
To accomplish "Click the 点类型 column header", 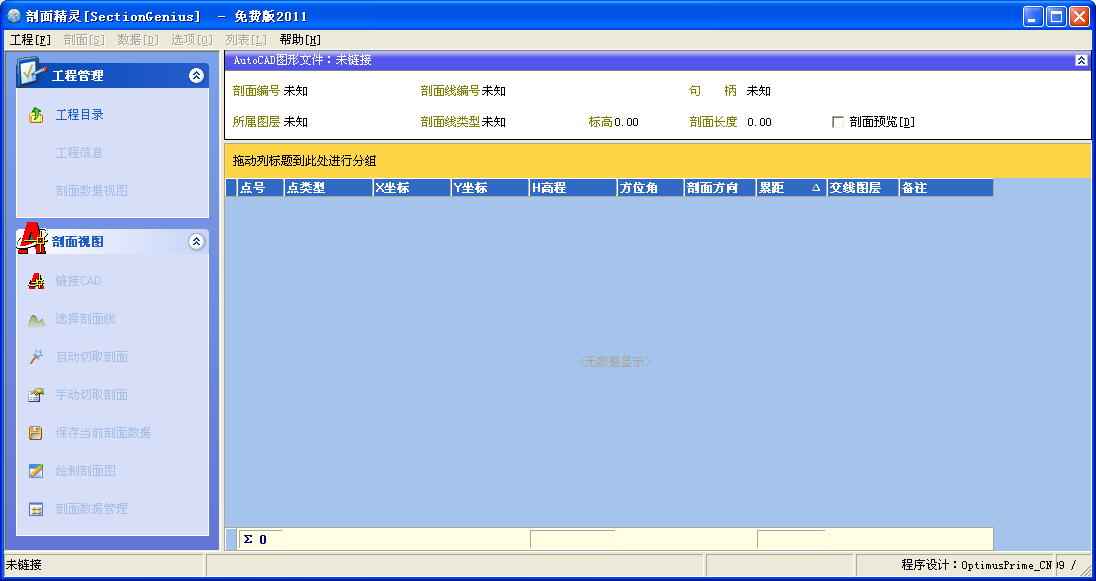I will tap(329, 187).
